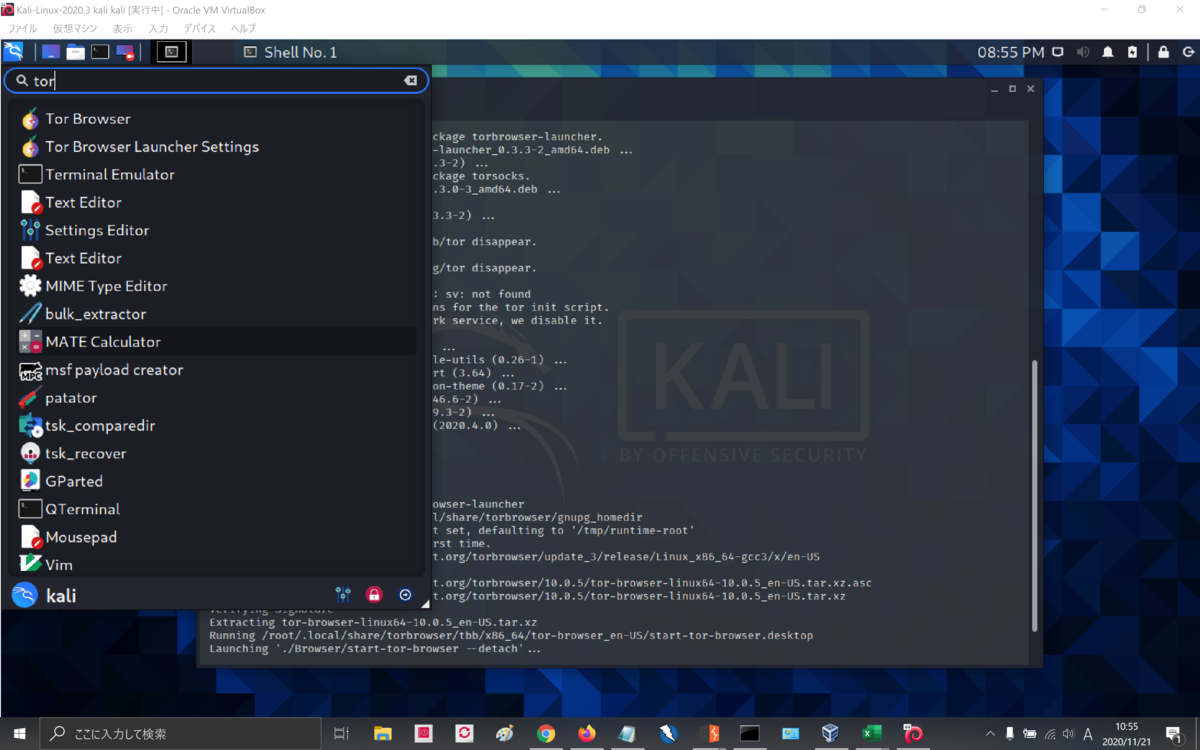This screenshot has height=750, width=1200.
Task: Click the lock icon in top panel
Action: [x=1163, y=52]
